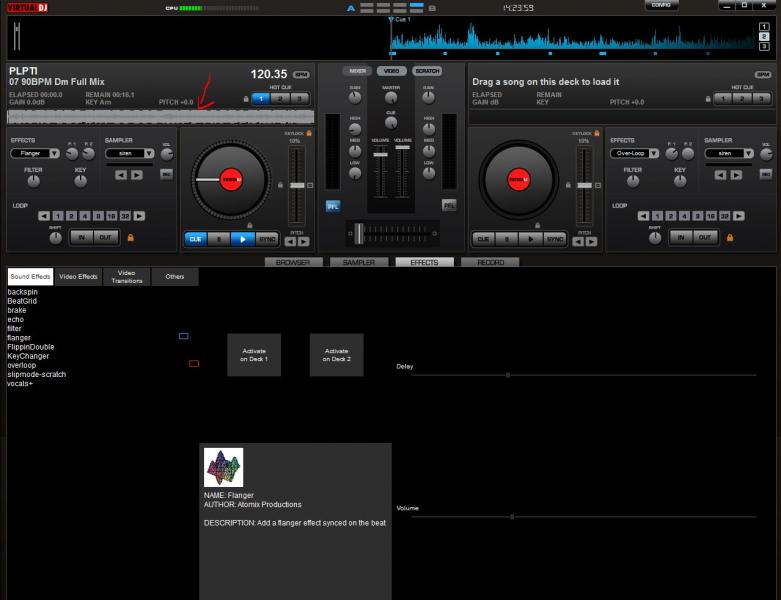Pause the left deck
The height and width of the screenshot is (600, 781).
click(219, 240)
